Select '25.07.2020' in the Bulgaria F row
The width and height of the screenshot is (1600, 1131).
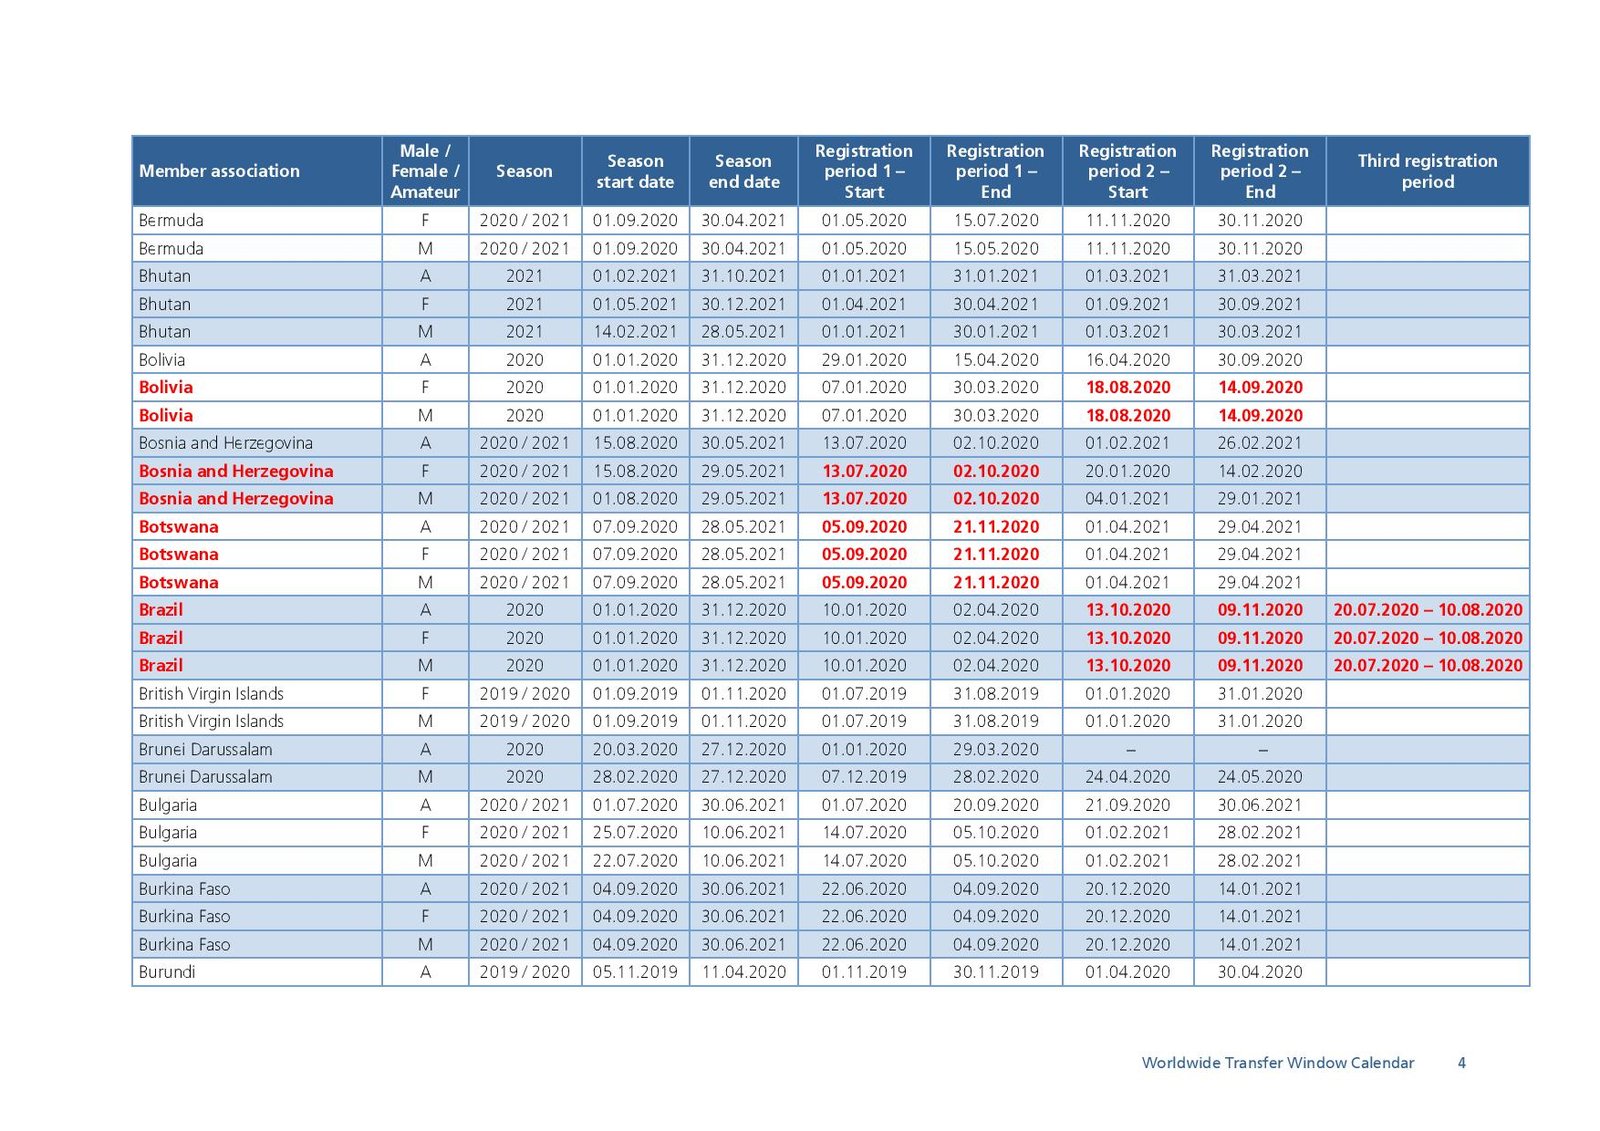(x=635, y=833)
